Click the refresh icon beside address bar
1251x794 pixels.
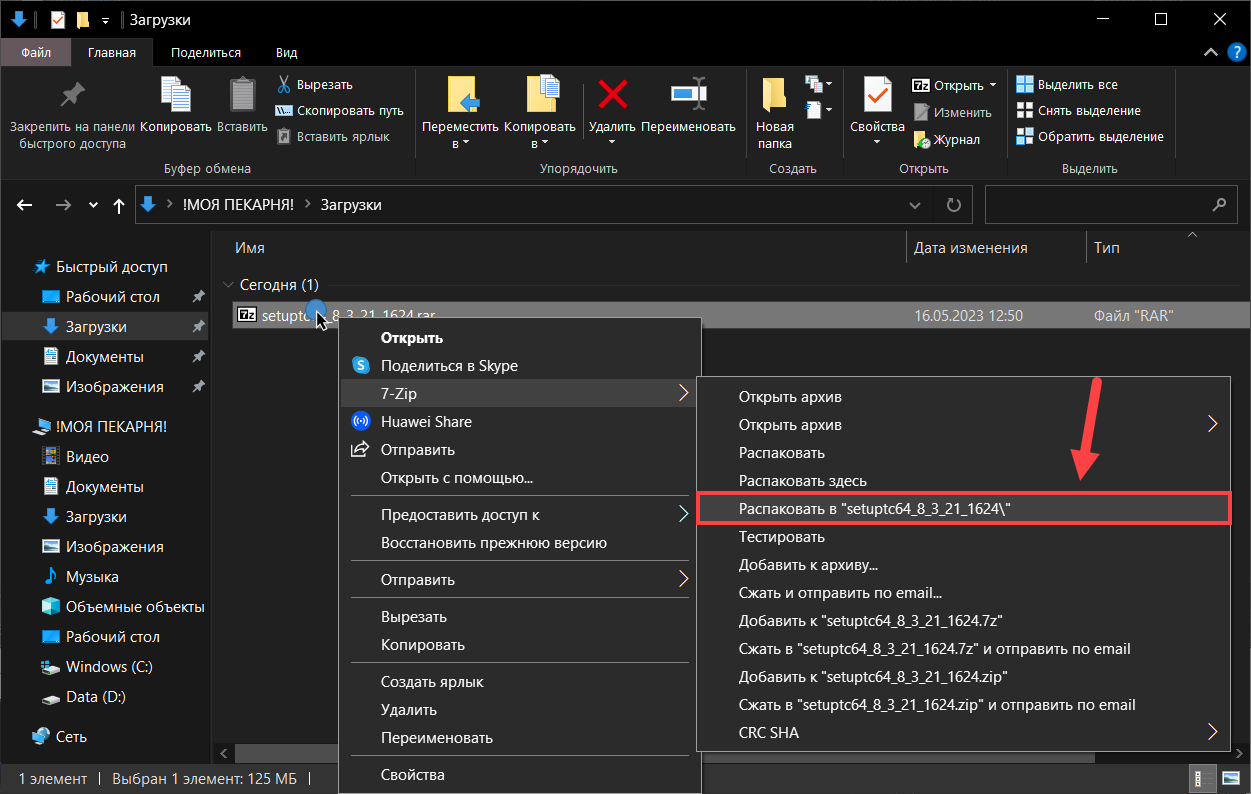(x=953, y=205)
